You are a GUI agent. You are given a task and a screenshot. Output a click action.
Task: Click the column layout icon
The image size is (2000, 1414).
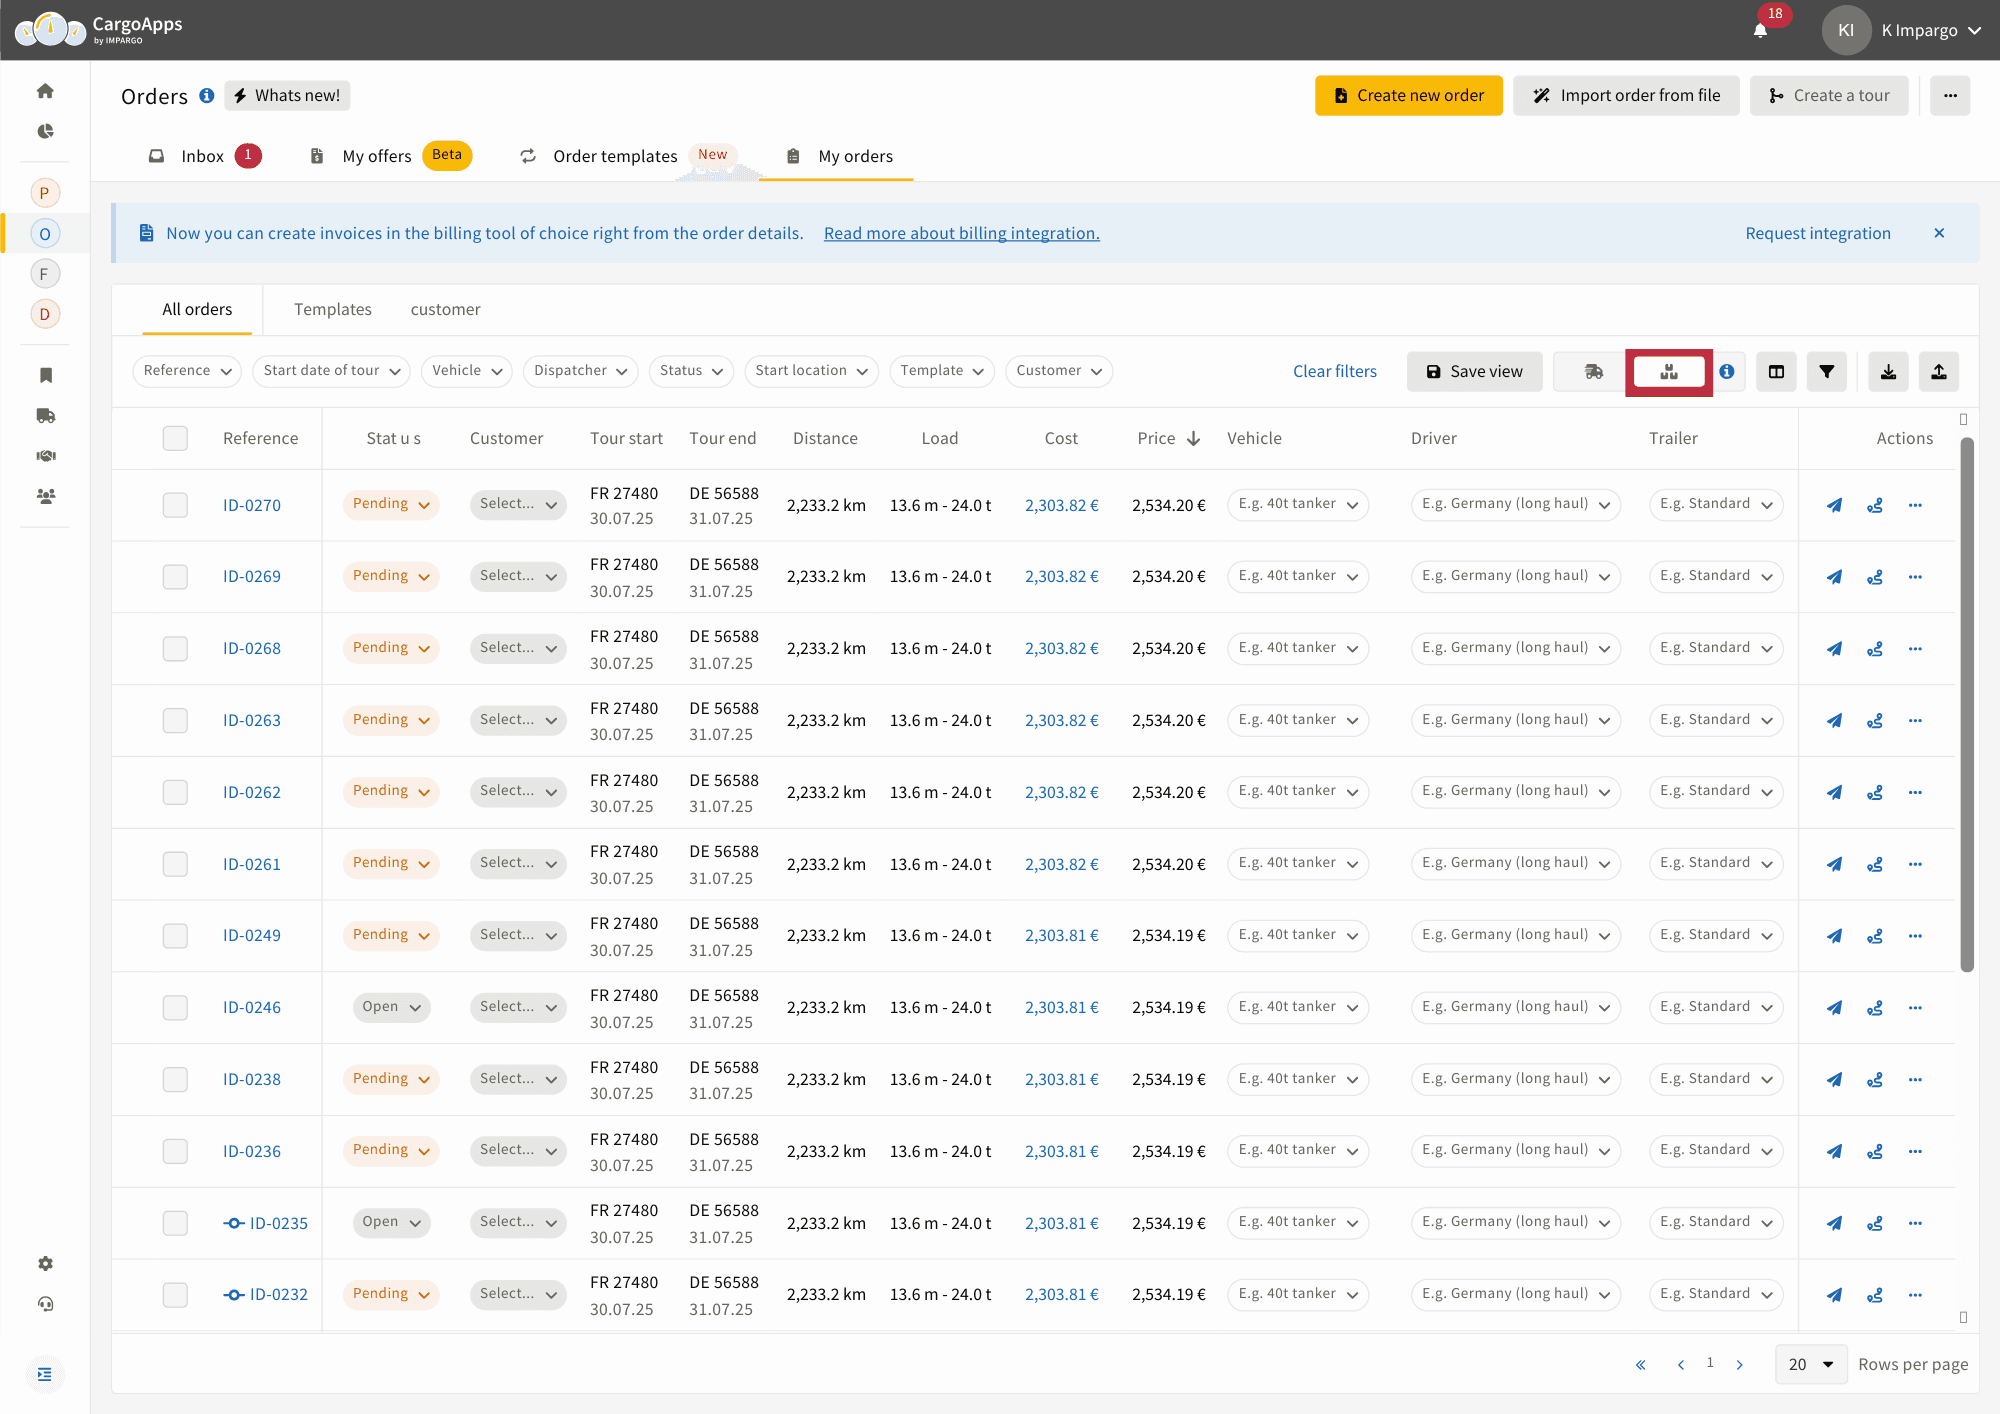tap(1776, 372)
